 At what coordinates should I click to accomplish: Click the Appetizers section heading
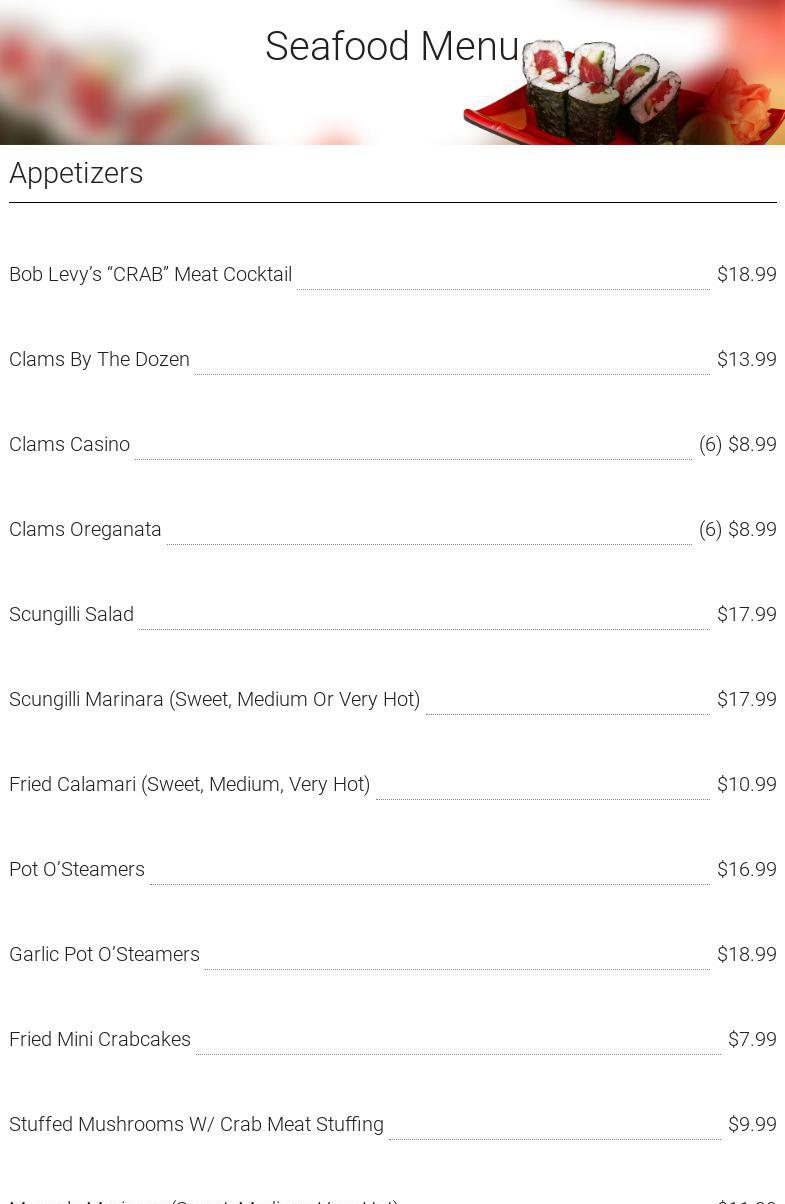point(76,173)
